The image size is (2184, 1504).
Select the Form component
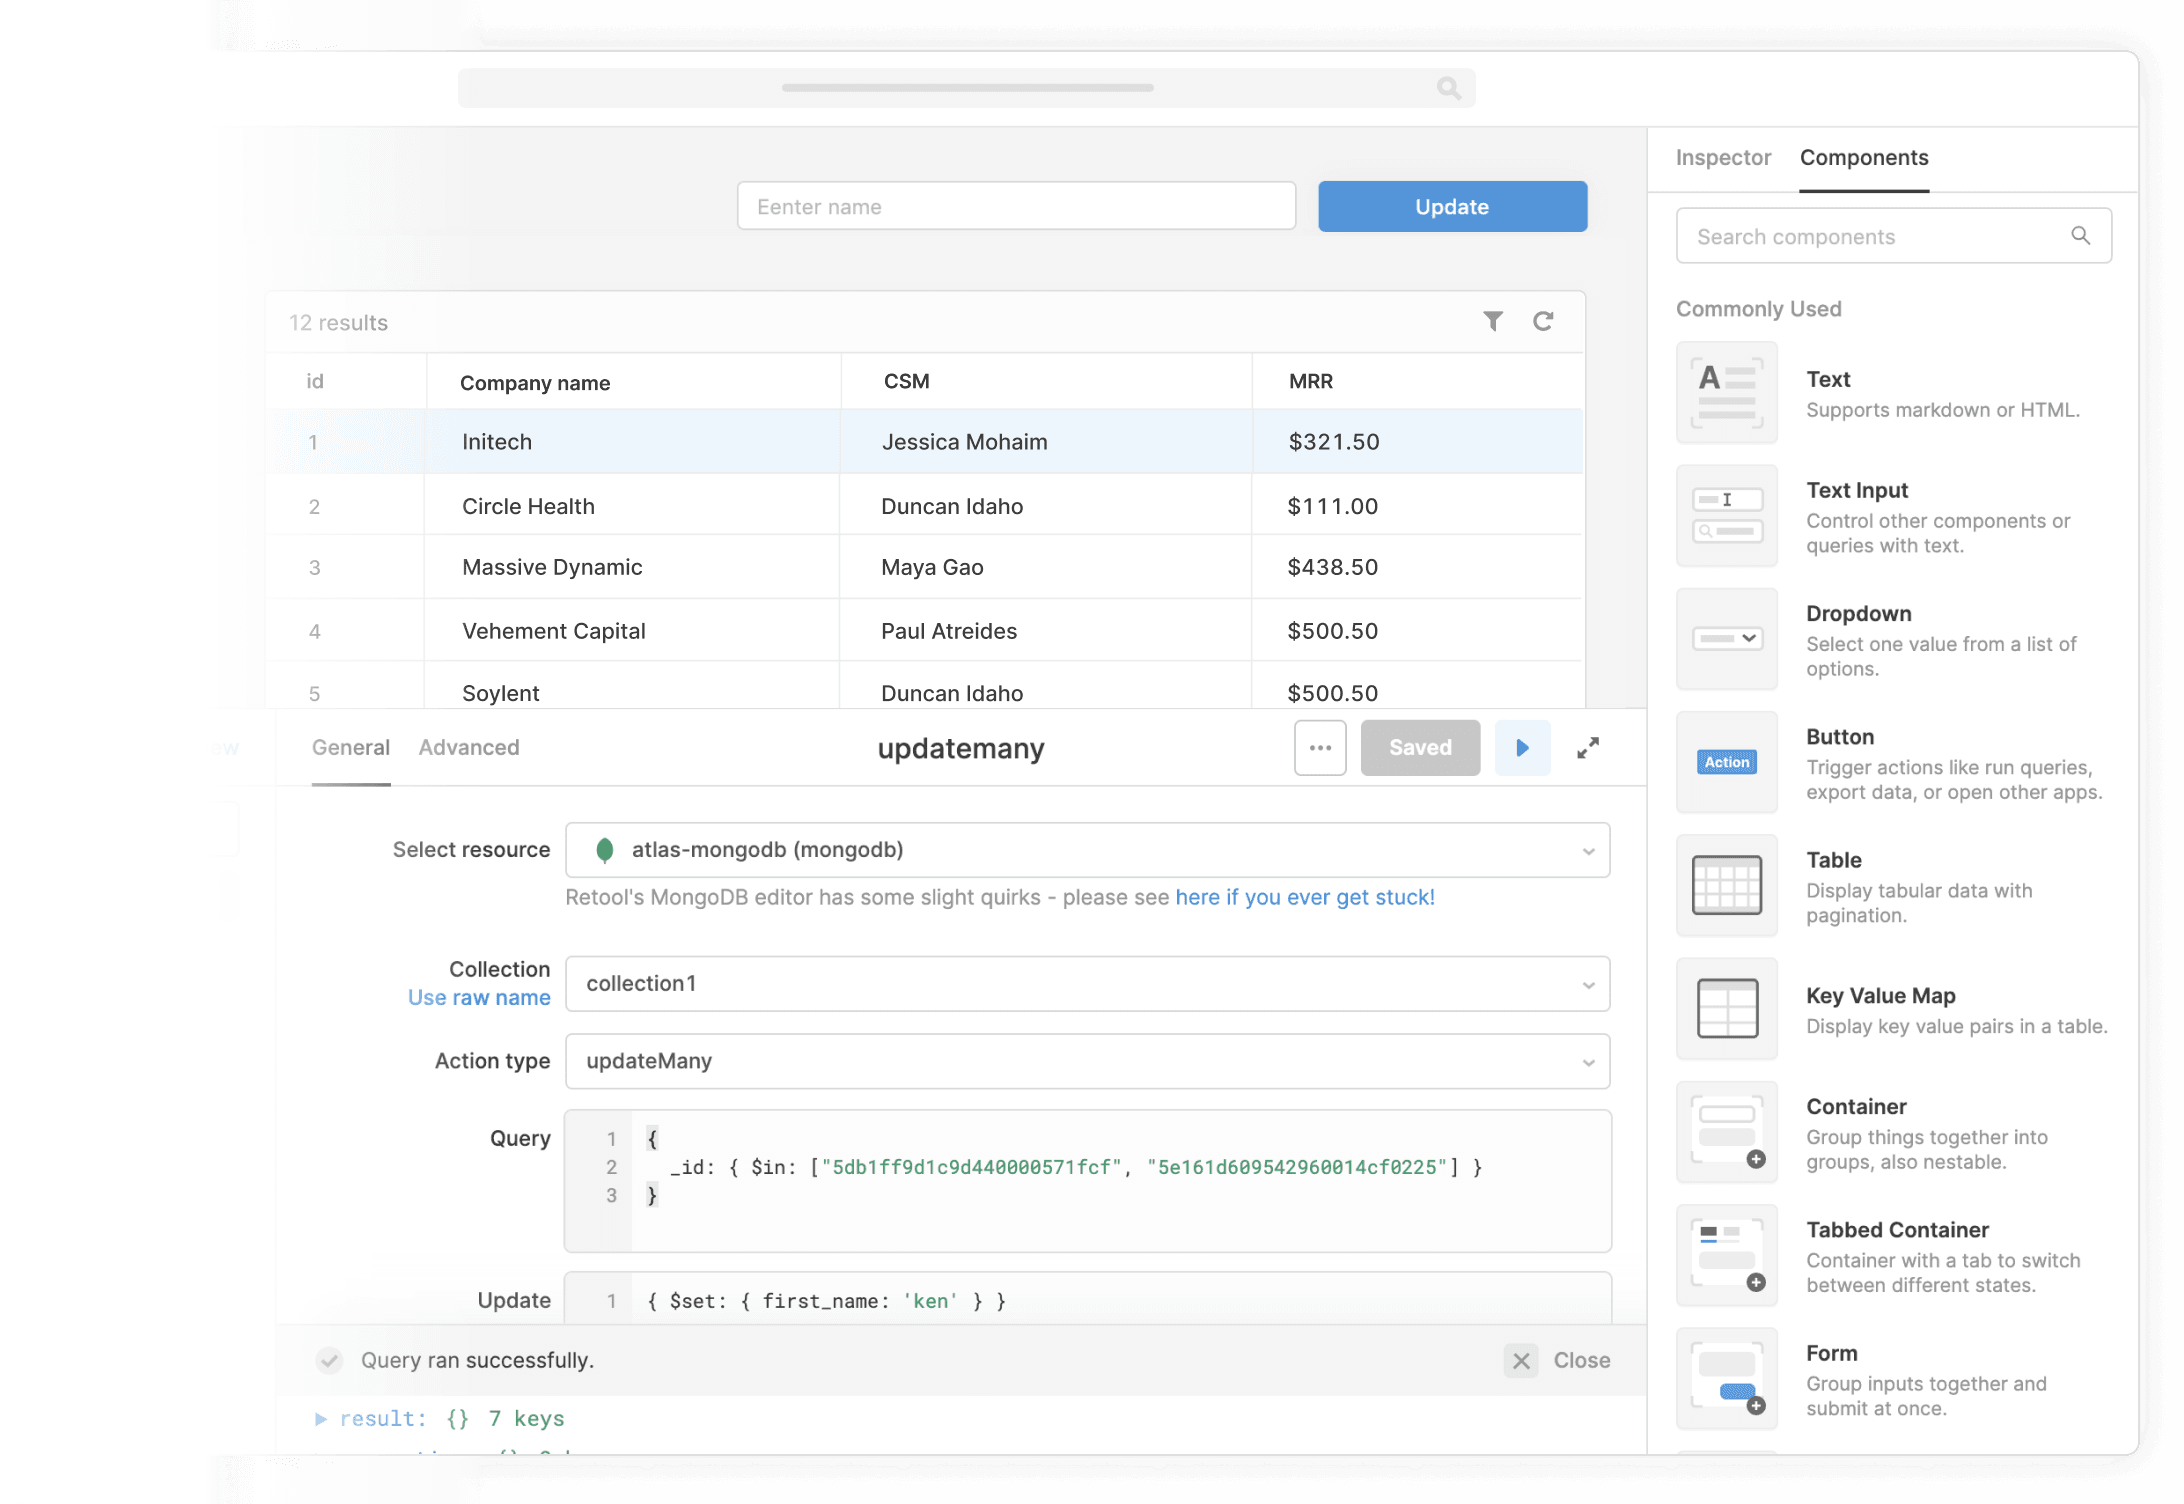pyautogui.click(x=1727, y=1378)
